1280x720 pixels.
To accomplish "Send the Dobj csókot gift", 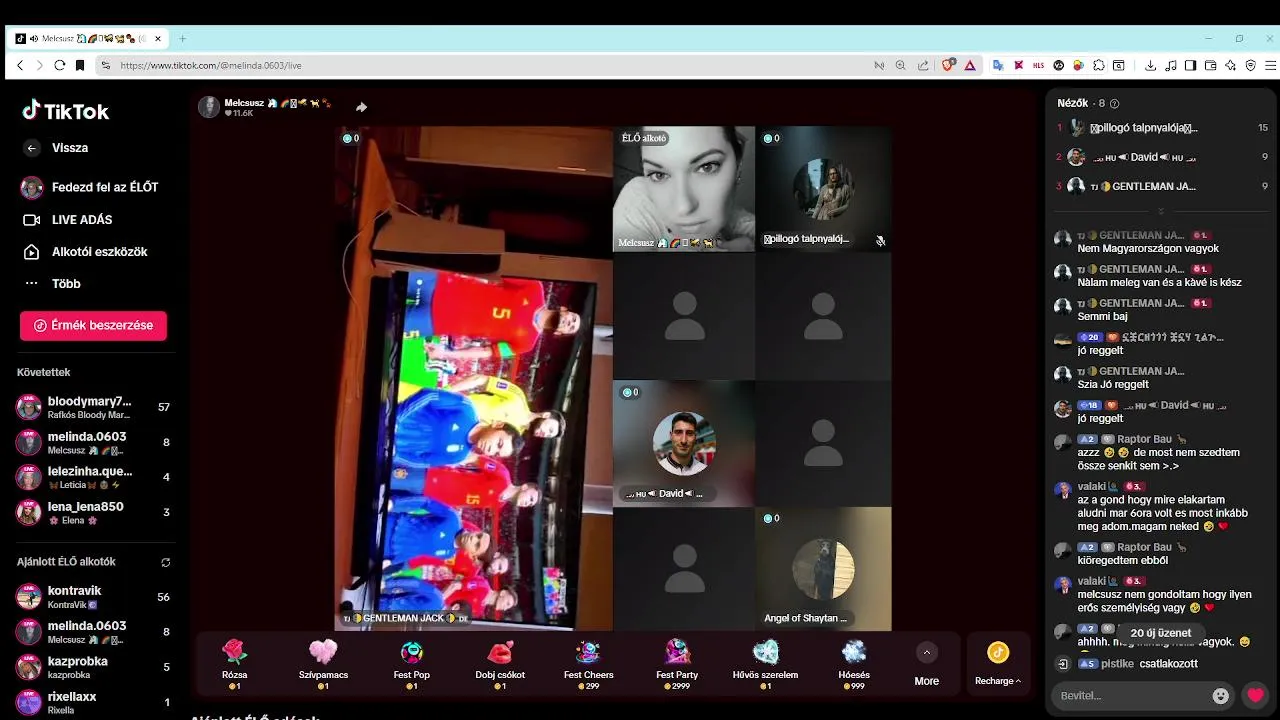I will coord(500,664).
